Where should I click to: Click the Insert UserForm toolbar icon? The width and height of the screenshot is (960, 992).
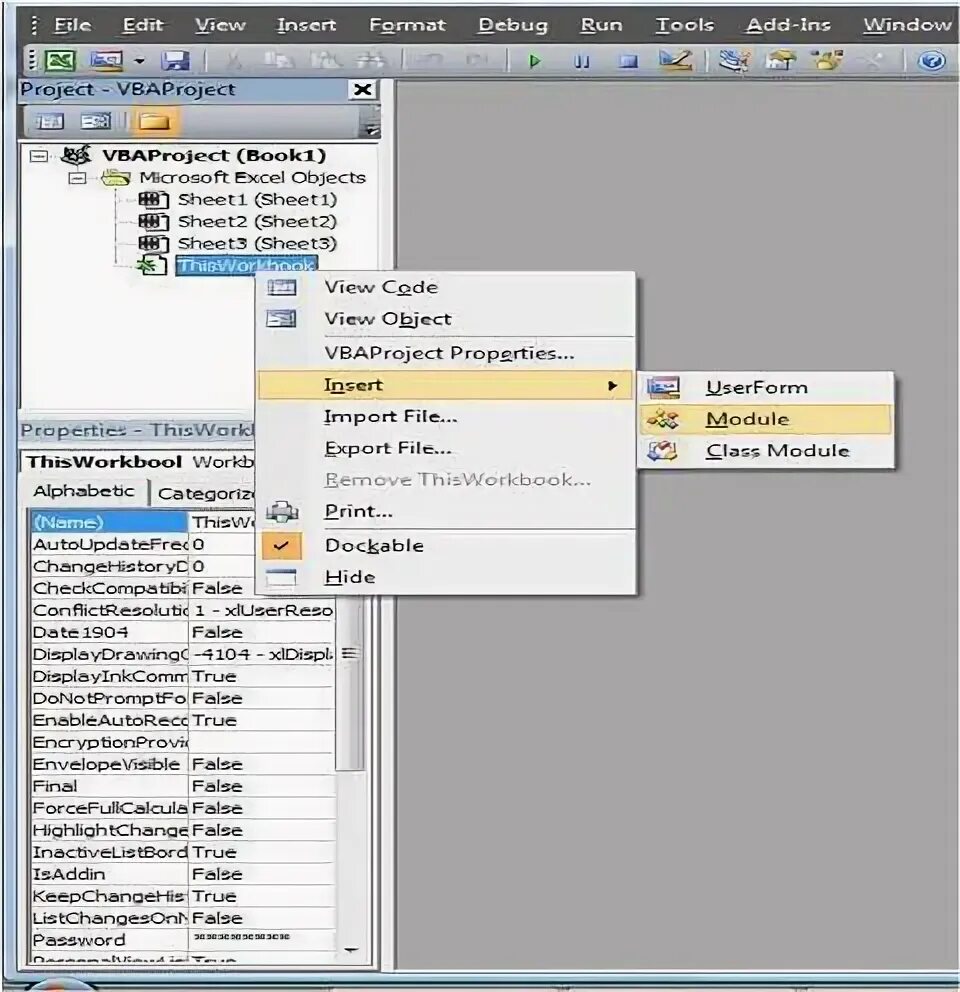click(x=106, y=61)
